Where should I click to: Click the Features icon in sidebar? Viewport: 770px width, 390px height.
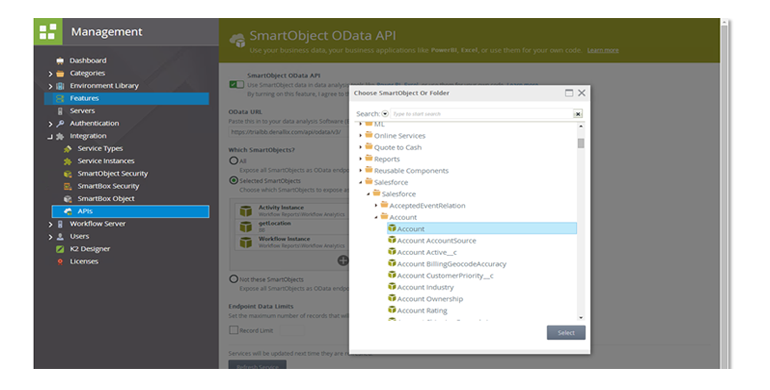(x=60, y=98)
